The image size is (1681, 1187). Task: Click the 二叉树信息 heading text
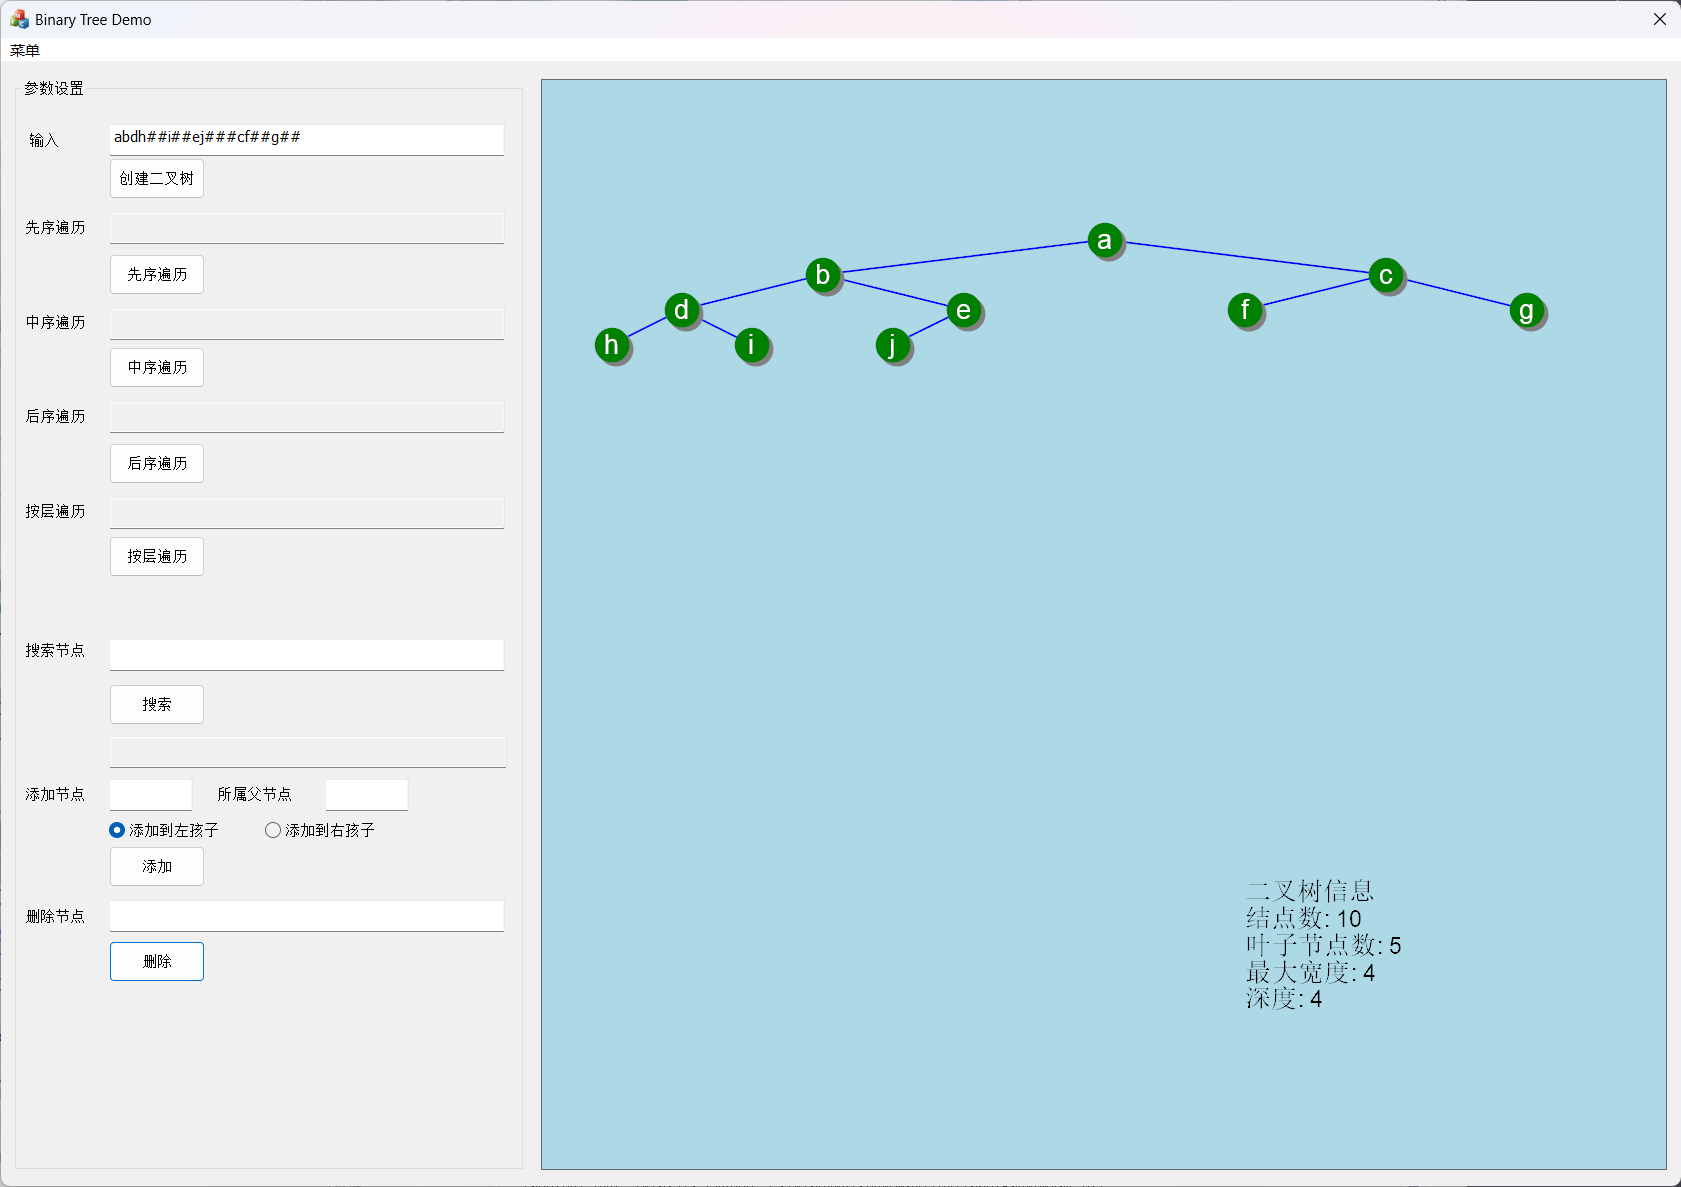[x=1310, y=891]
